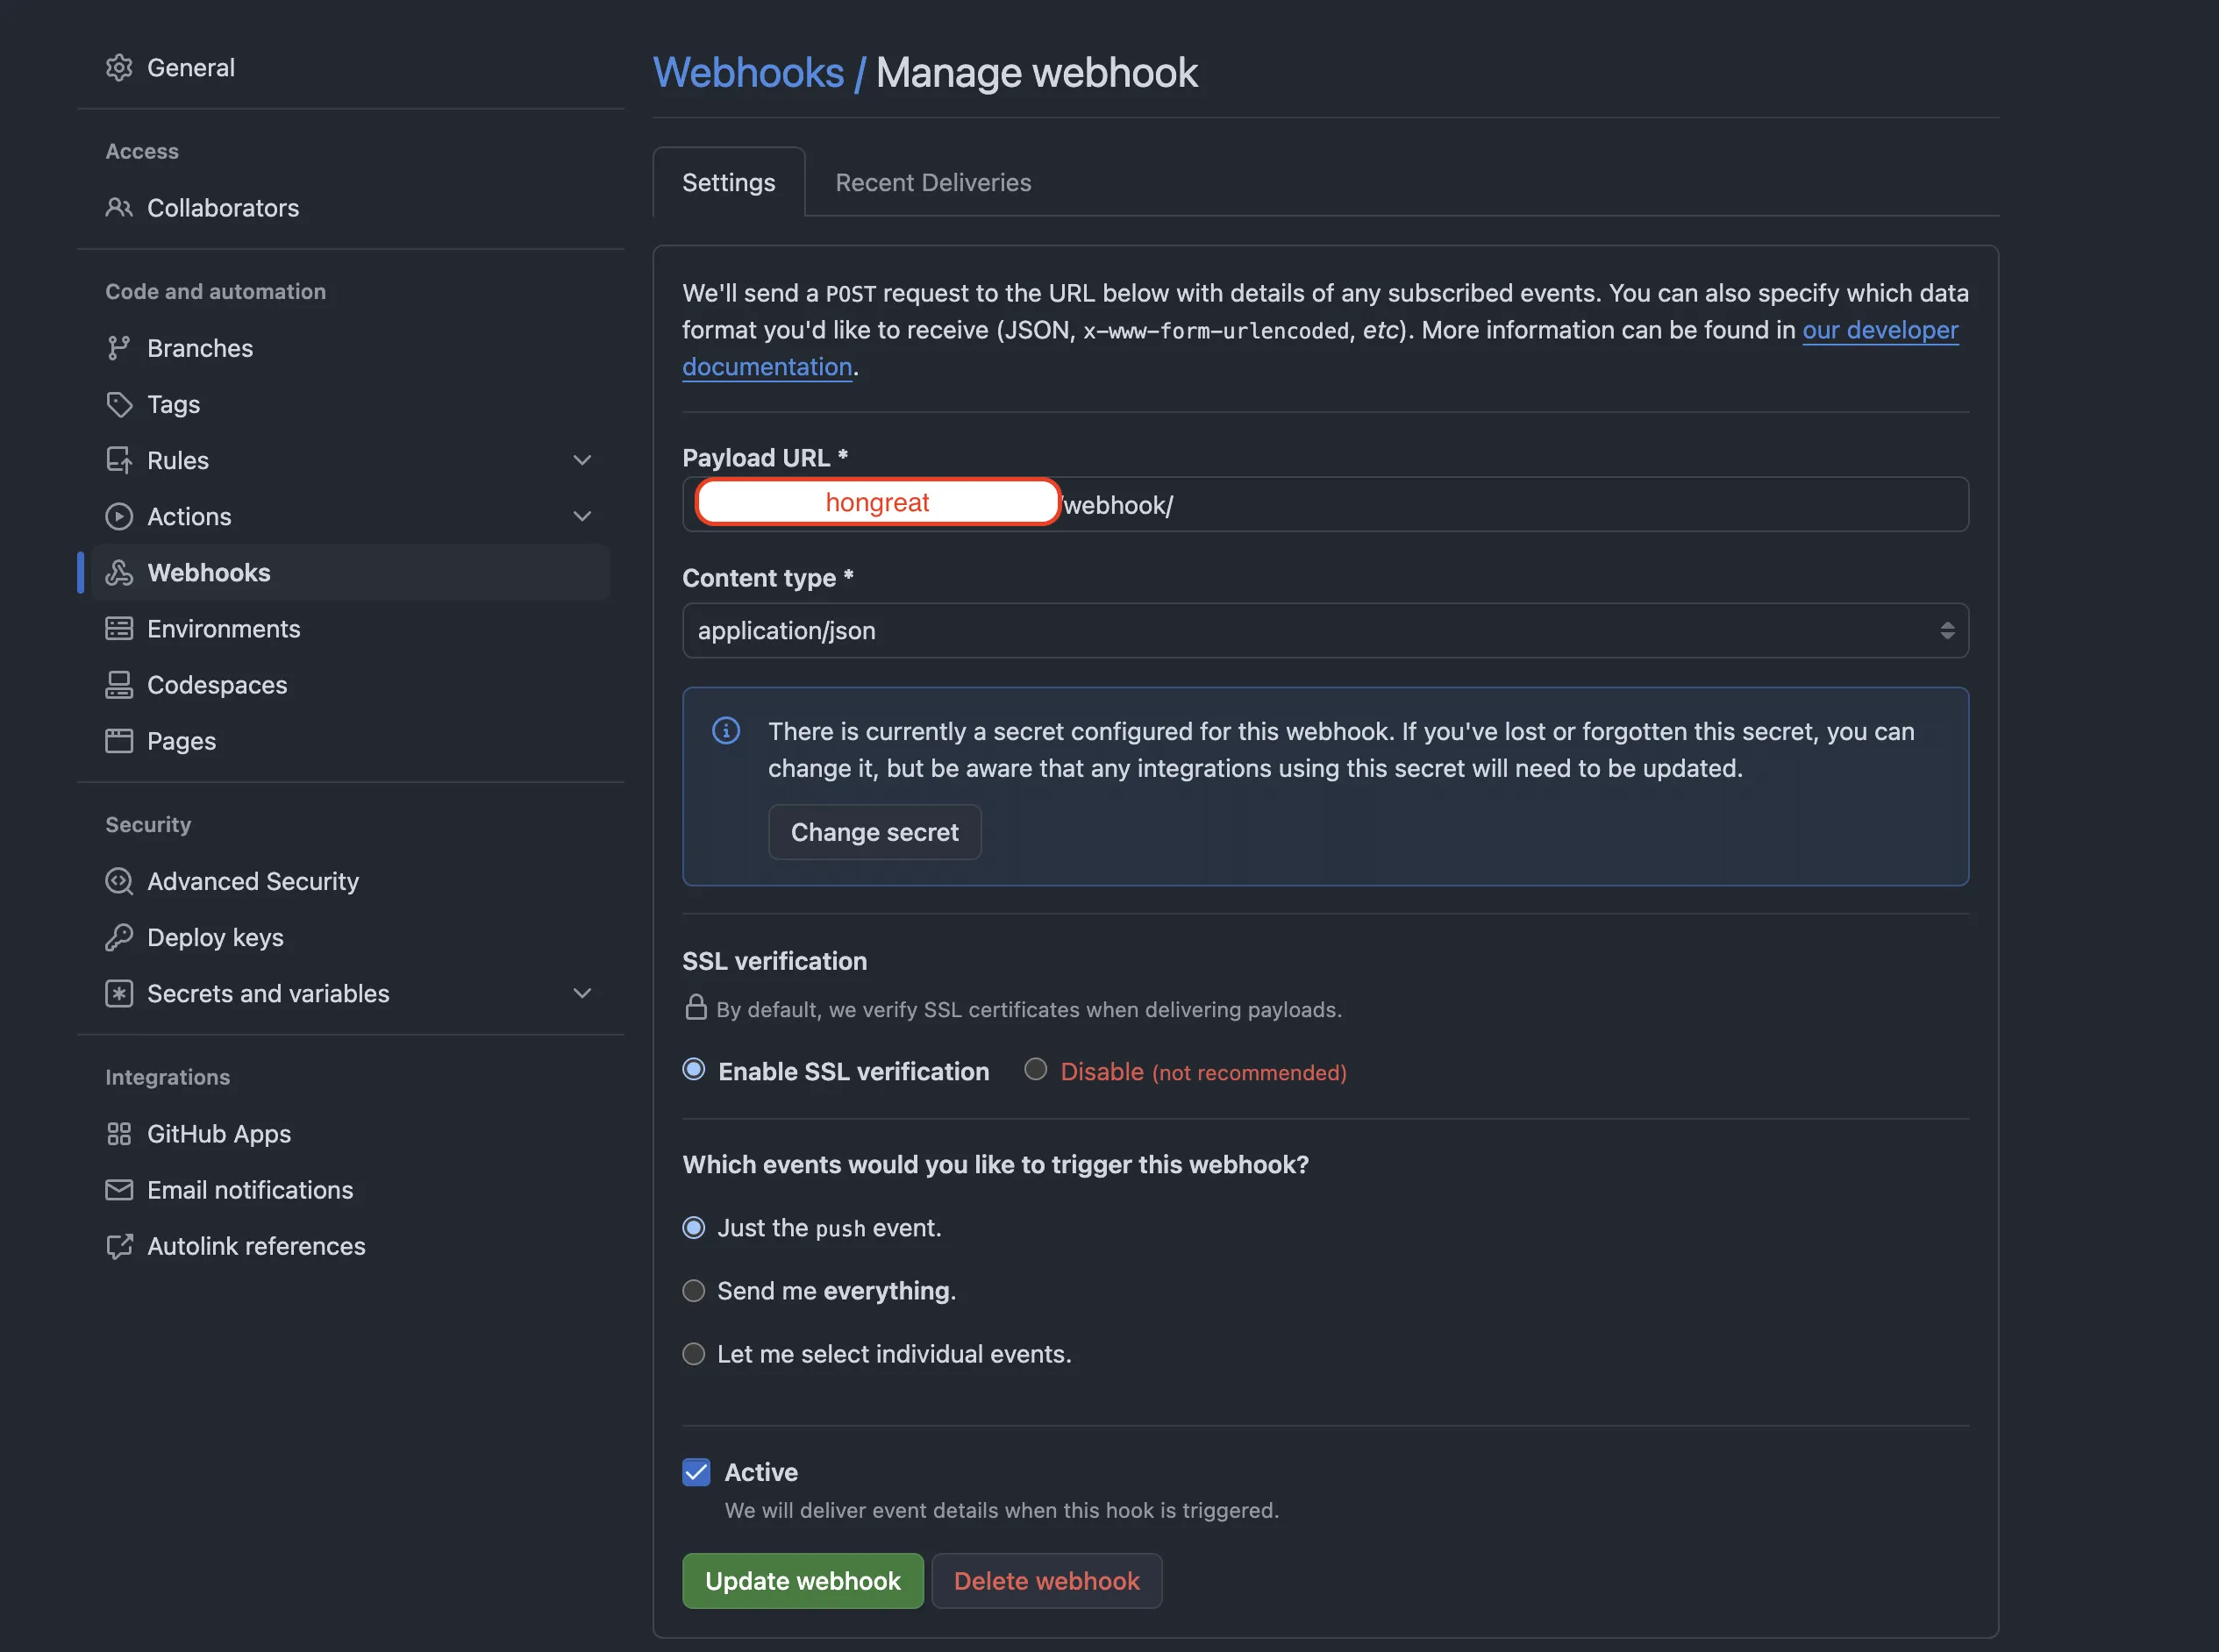Go to Tags settings
Image resolution: width=2219 pixels, height=1652 pixels.
351,404
